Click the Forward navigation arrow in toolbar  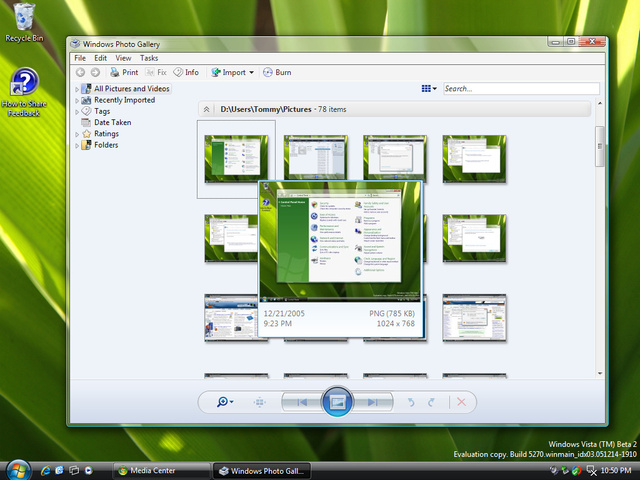(95, 72)
